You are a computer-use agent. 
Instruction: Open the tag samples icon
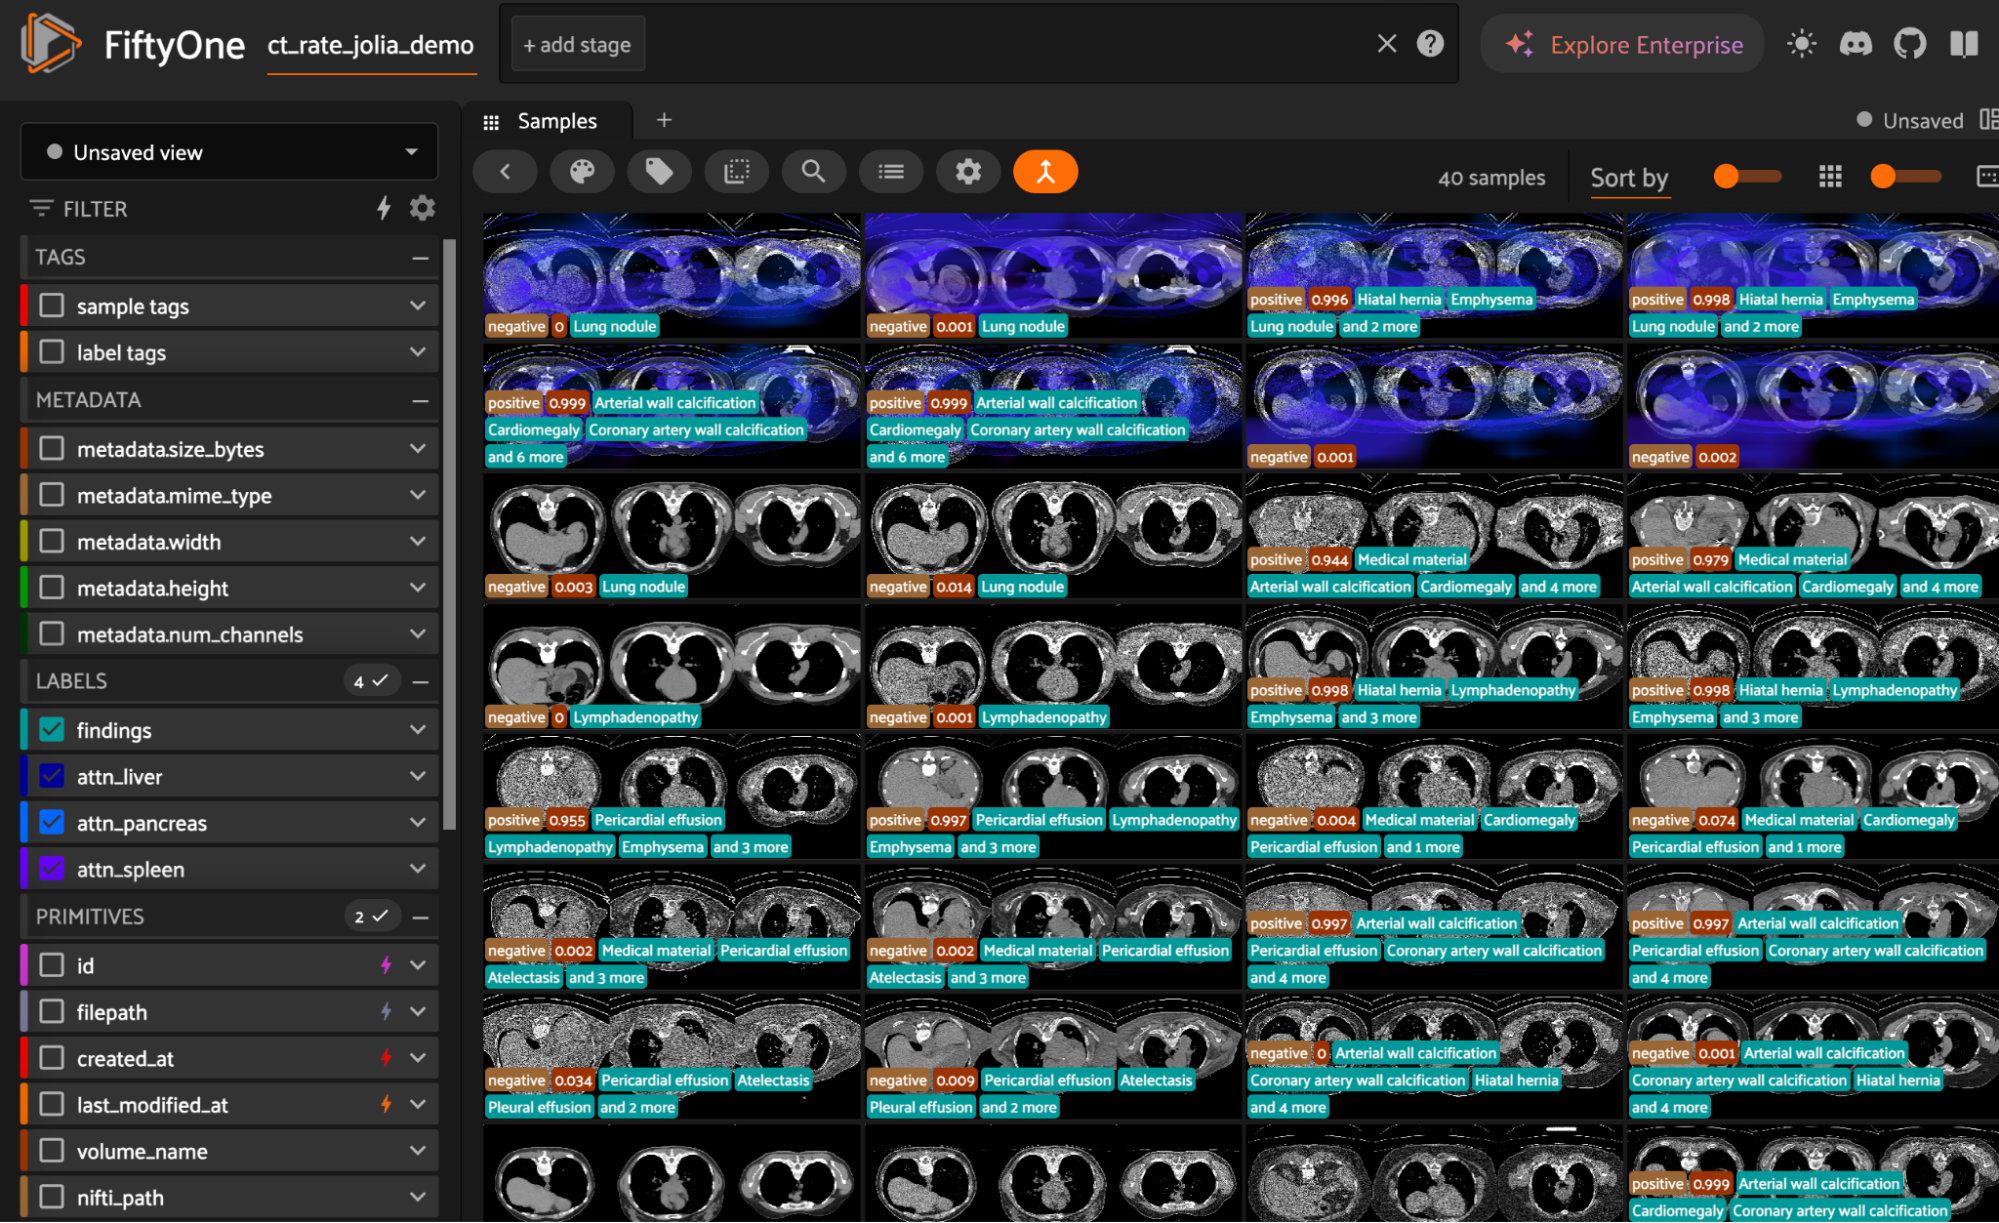tap(659, 172)
